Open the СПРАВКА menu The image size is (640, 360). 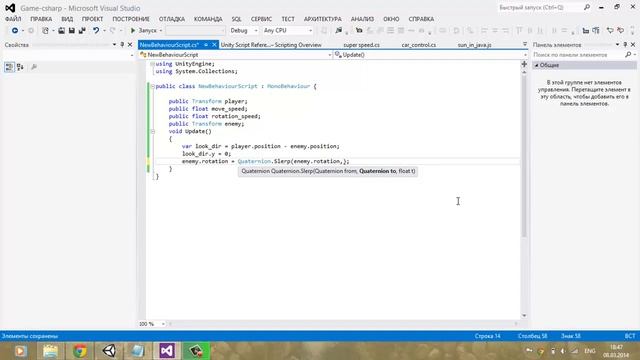(x=421, y=19)
